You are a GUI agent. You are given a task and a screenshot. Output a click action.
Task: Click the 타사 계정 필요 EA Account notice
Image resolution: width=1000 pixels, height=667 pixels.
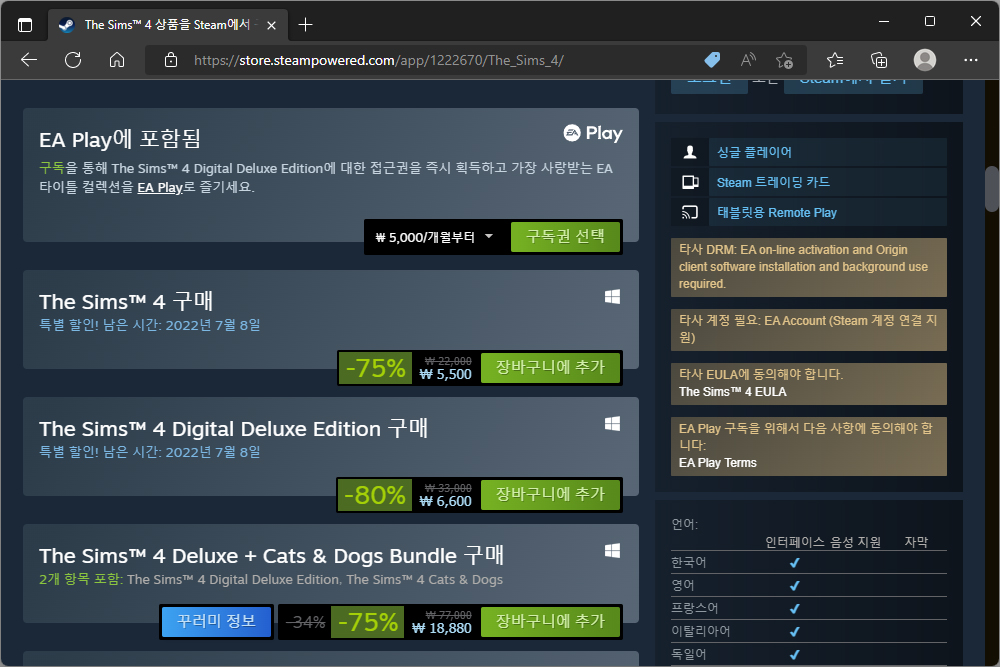[x=809, y=330]
